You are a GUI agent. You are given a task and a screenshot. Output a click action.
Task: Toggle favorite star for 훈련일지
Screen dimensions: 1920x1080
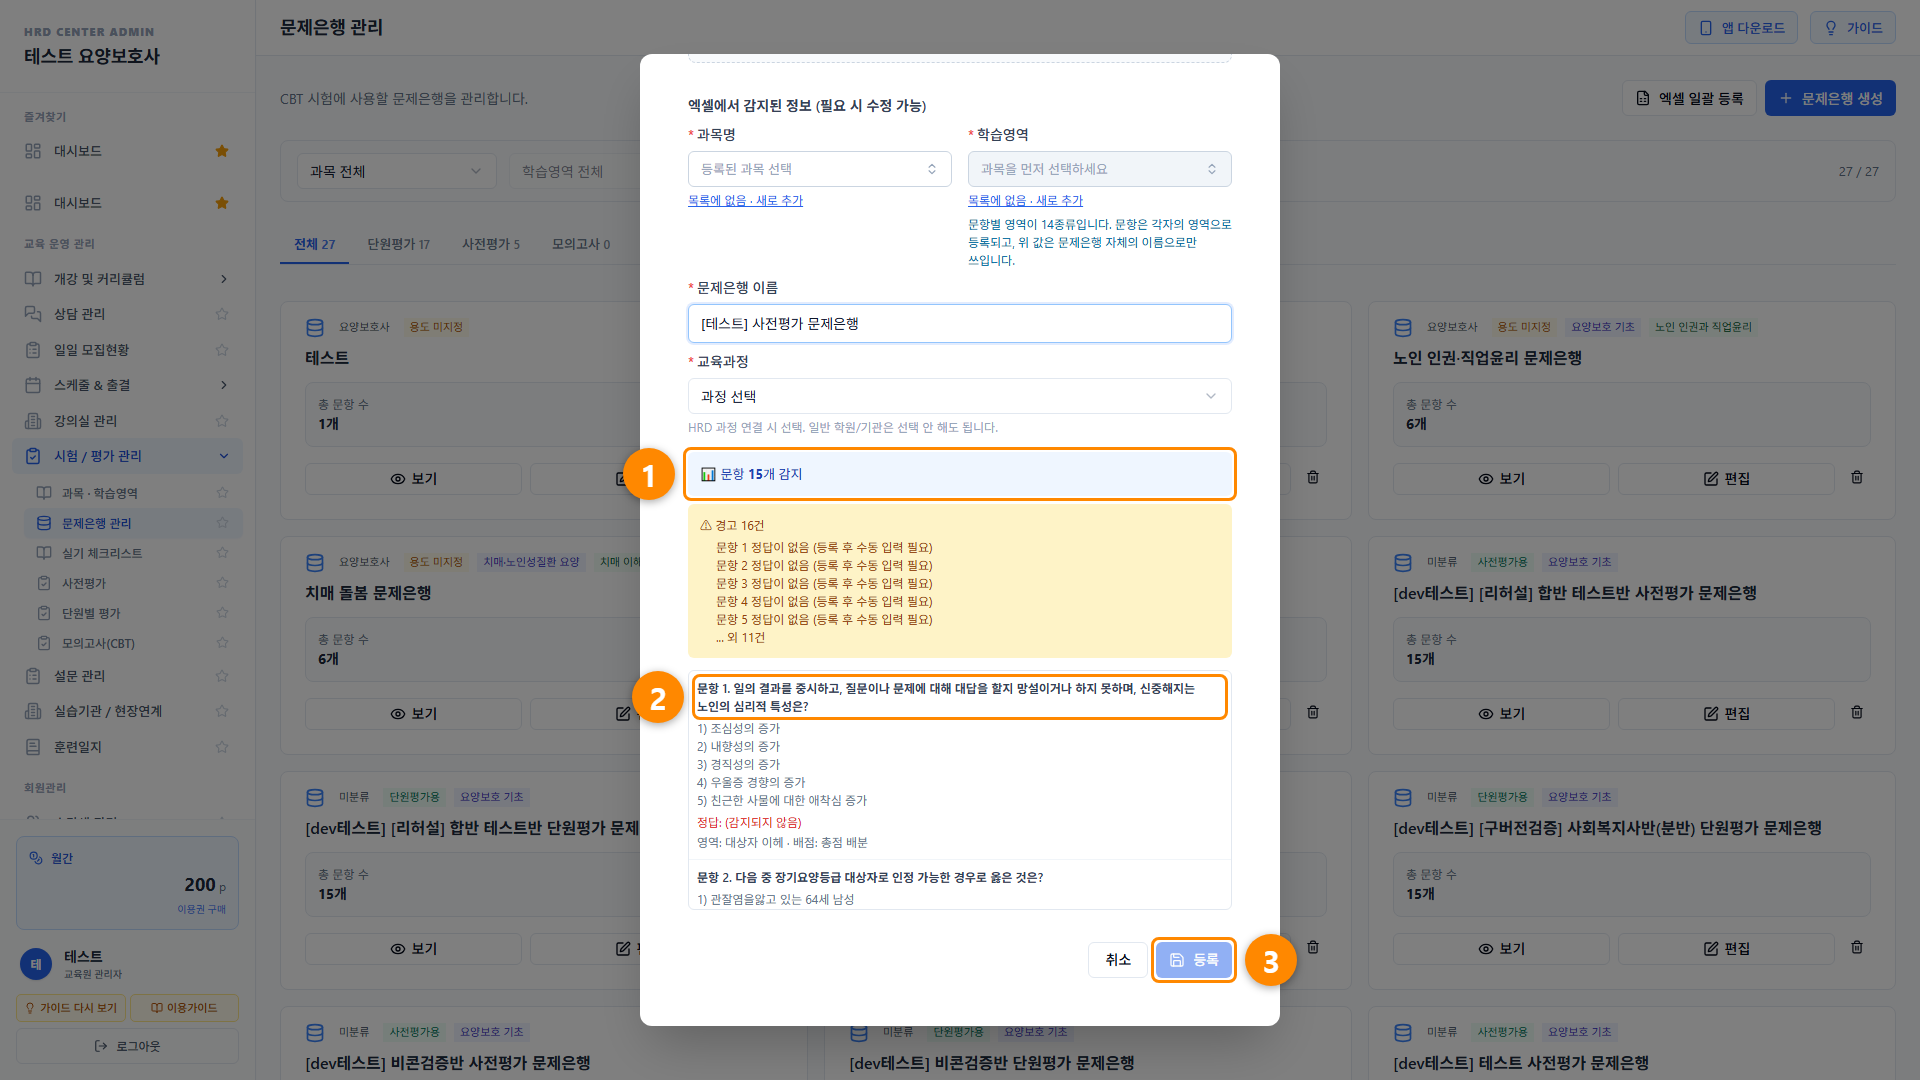tap(222, 747)
